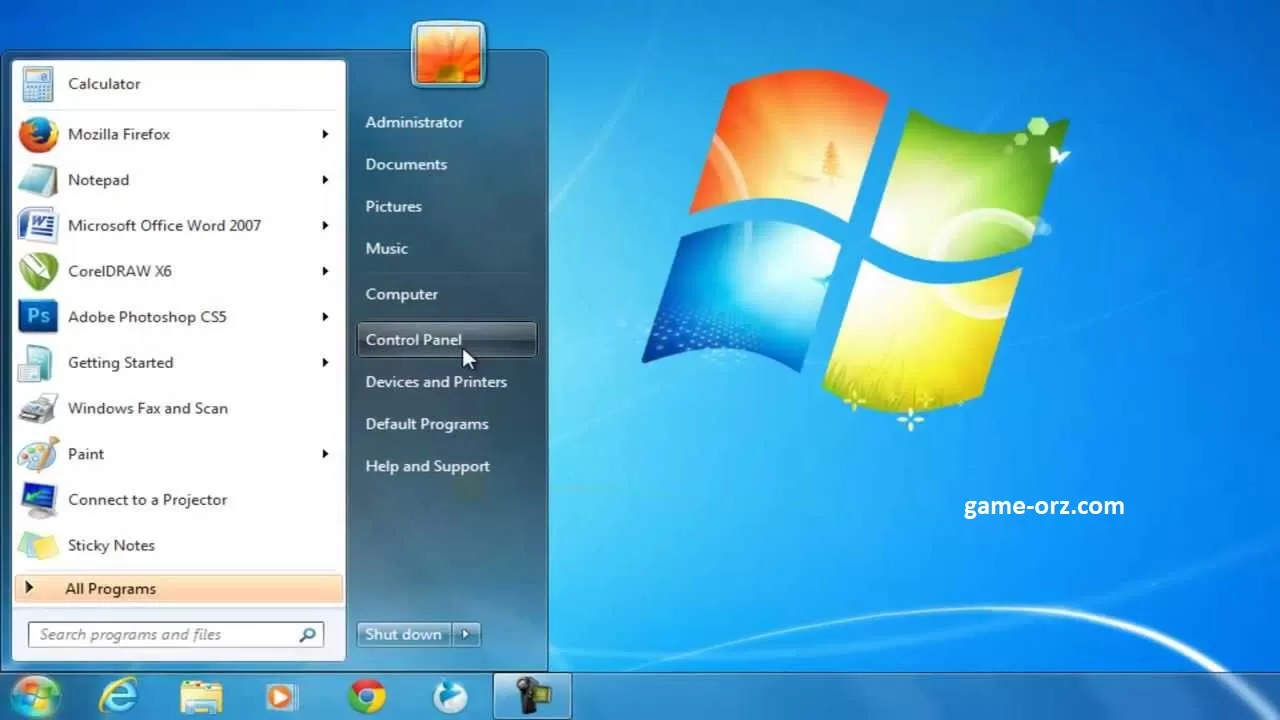Open Adobe Photoshop CS5 icon
This screenshot has height=720, width=1280.
pyautogui.click(x=38, y=317)
